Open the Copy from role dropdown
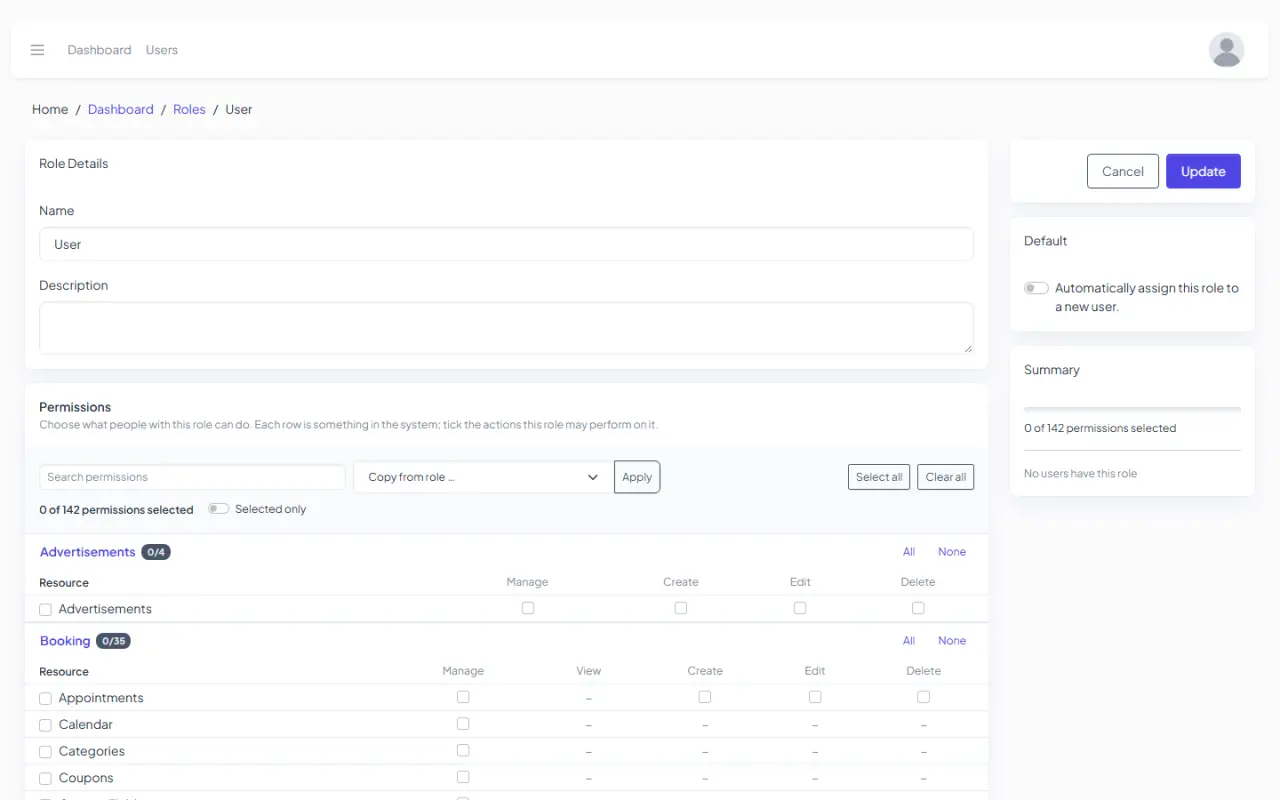The width and height of the screenshot is (1280, 800). 483,477
